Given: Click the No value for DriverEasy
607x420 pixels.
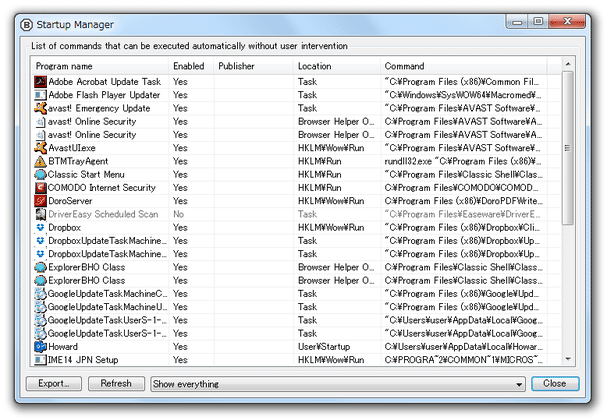Looking at the screenshot, I should pyautogui.click(x=178, y=214).
